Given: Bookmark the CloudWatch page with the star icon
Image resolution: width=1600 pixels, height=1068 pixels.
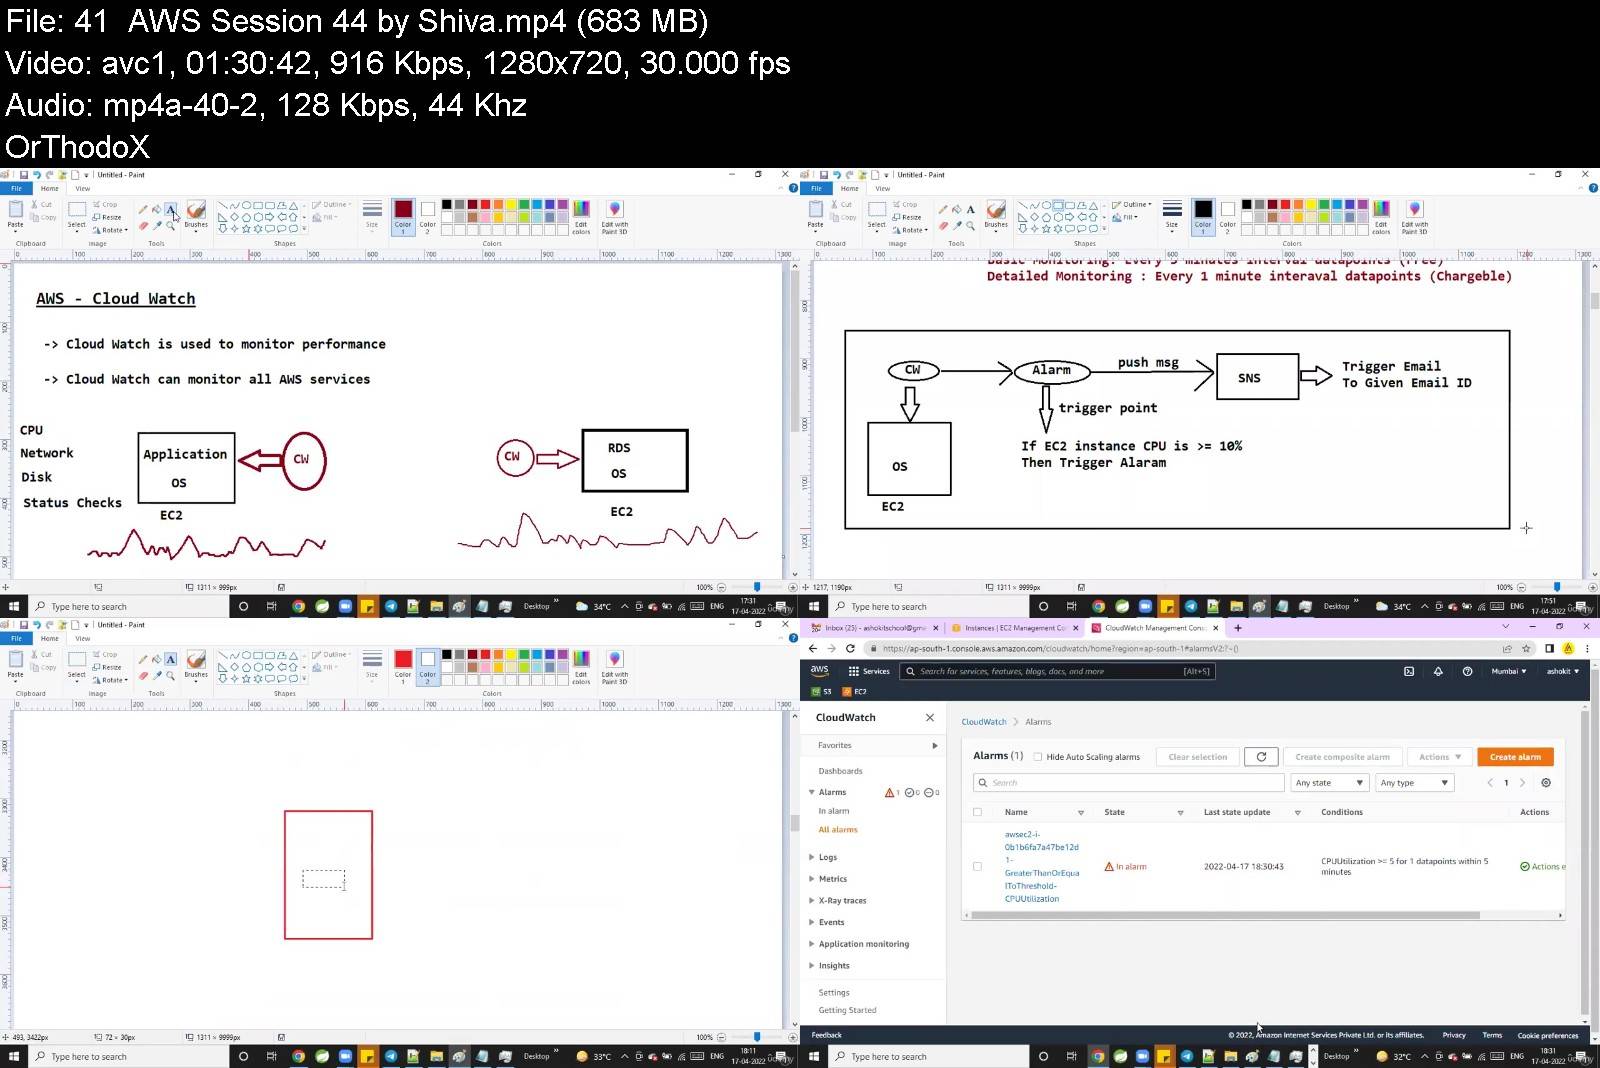Looking at the screenshot, I should pyautogui.click(x=1526, y=648).
